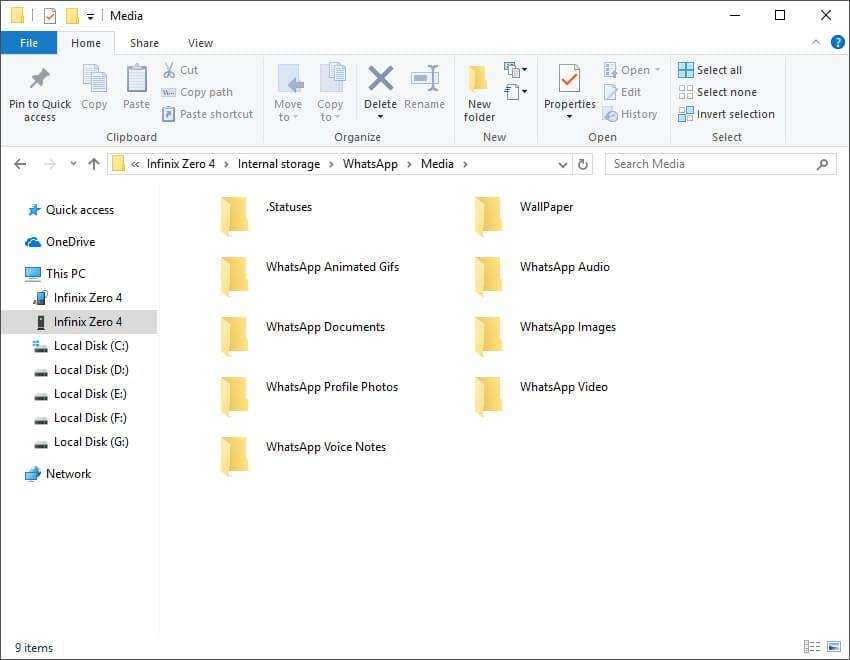Switch to large icons view in status bar
The image size is (850, 660).
pos(834,646)
